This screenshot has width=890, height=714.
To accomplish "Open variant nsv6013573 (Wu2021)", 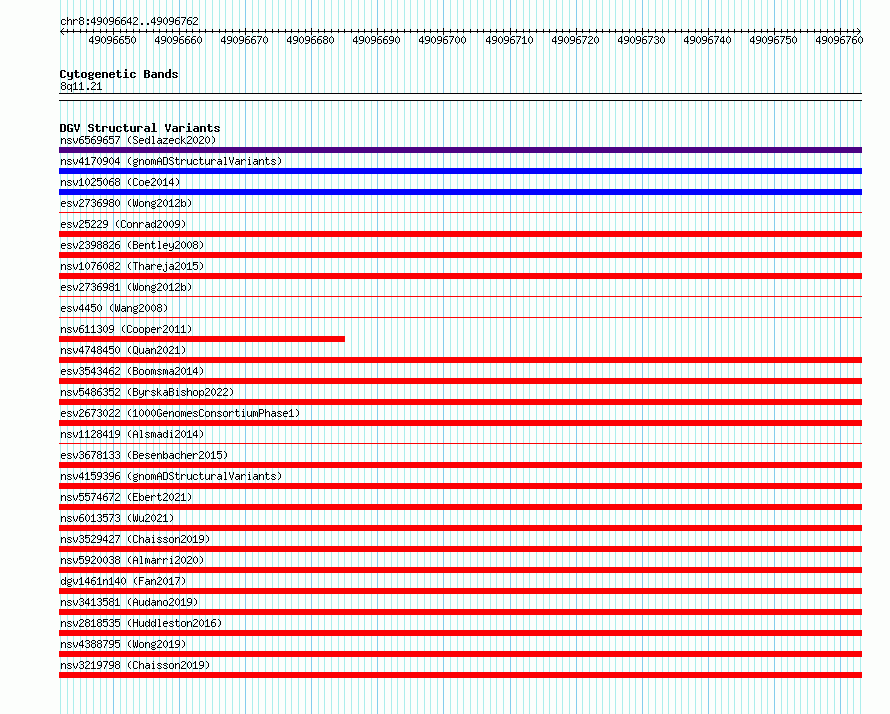I will 117,518.
